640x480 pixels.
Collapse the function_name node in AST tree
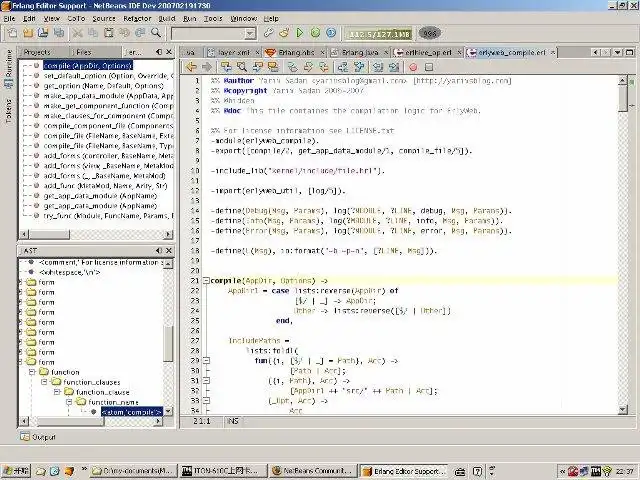(x=69, y=402)
